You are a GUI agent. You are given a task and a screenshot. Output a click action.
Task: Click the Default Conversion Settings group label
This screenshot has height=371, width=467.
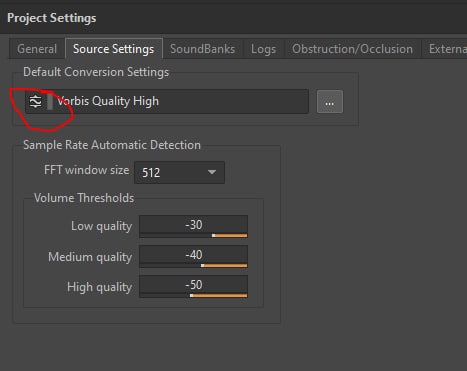pos(96,72)
